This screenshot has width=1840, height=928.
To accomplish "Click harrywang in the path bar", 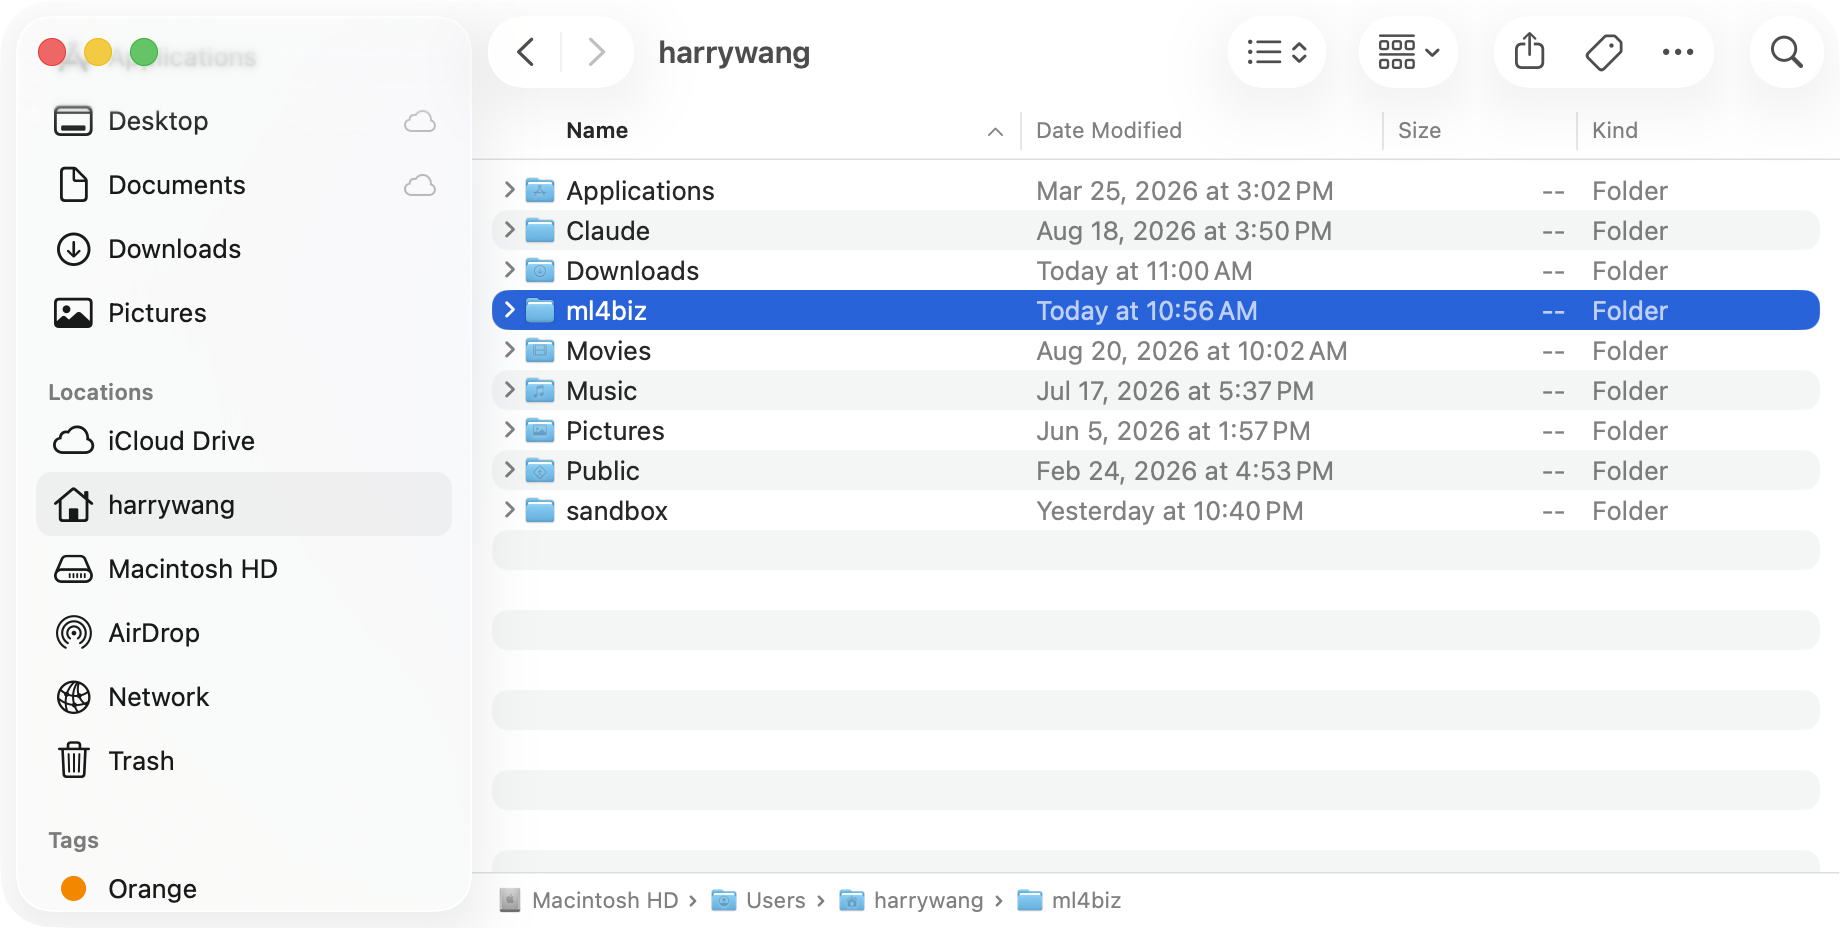I will click(x=912, y=900).
